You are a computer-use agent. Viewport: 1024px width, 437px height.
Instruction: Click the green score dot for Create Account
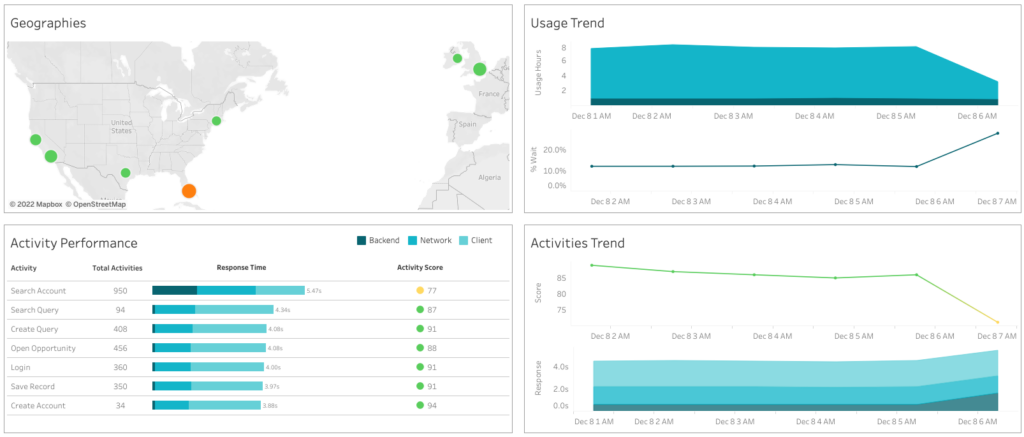421,405
